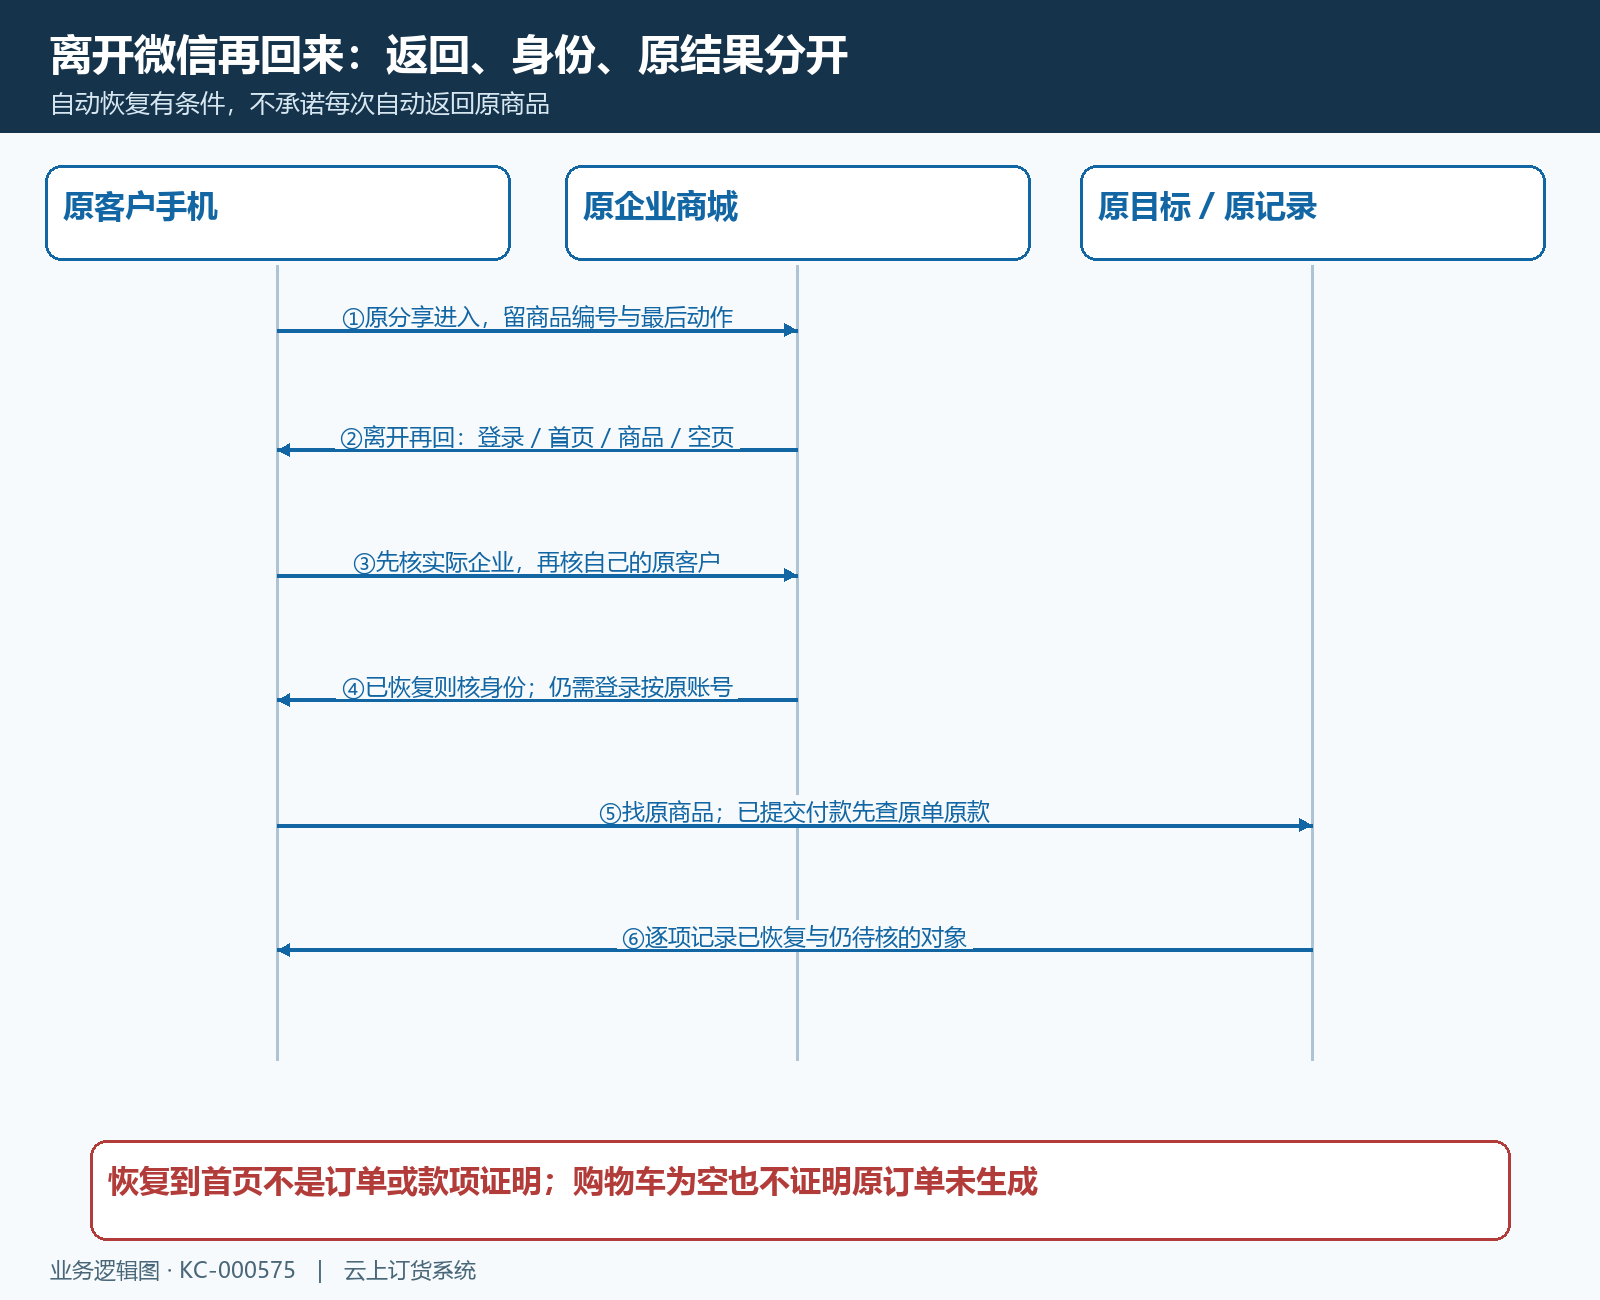The height and width of the screenshot is (1300, 1600).
Task: Click the red warning note 恢复到首页不是订单或款项证明
Action: 800,1190
